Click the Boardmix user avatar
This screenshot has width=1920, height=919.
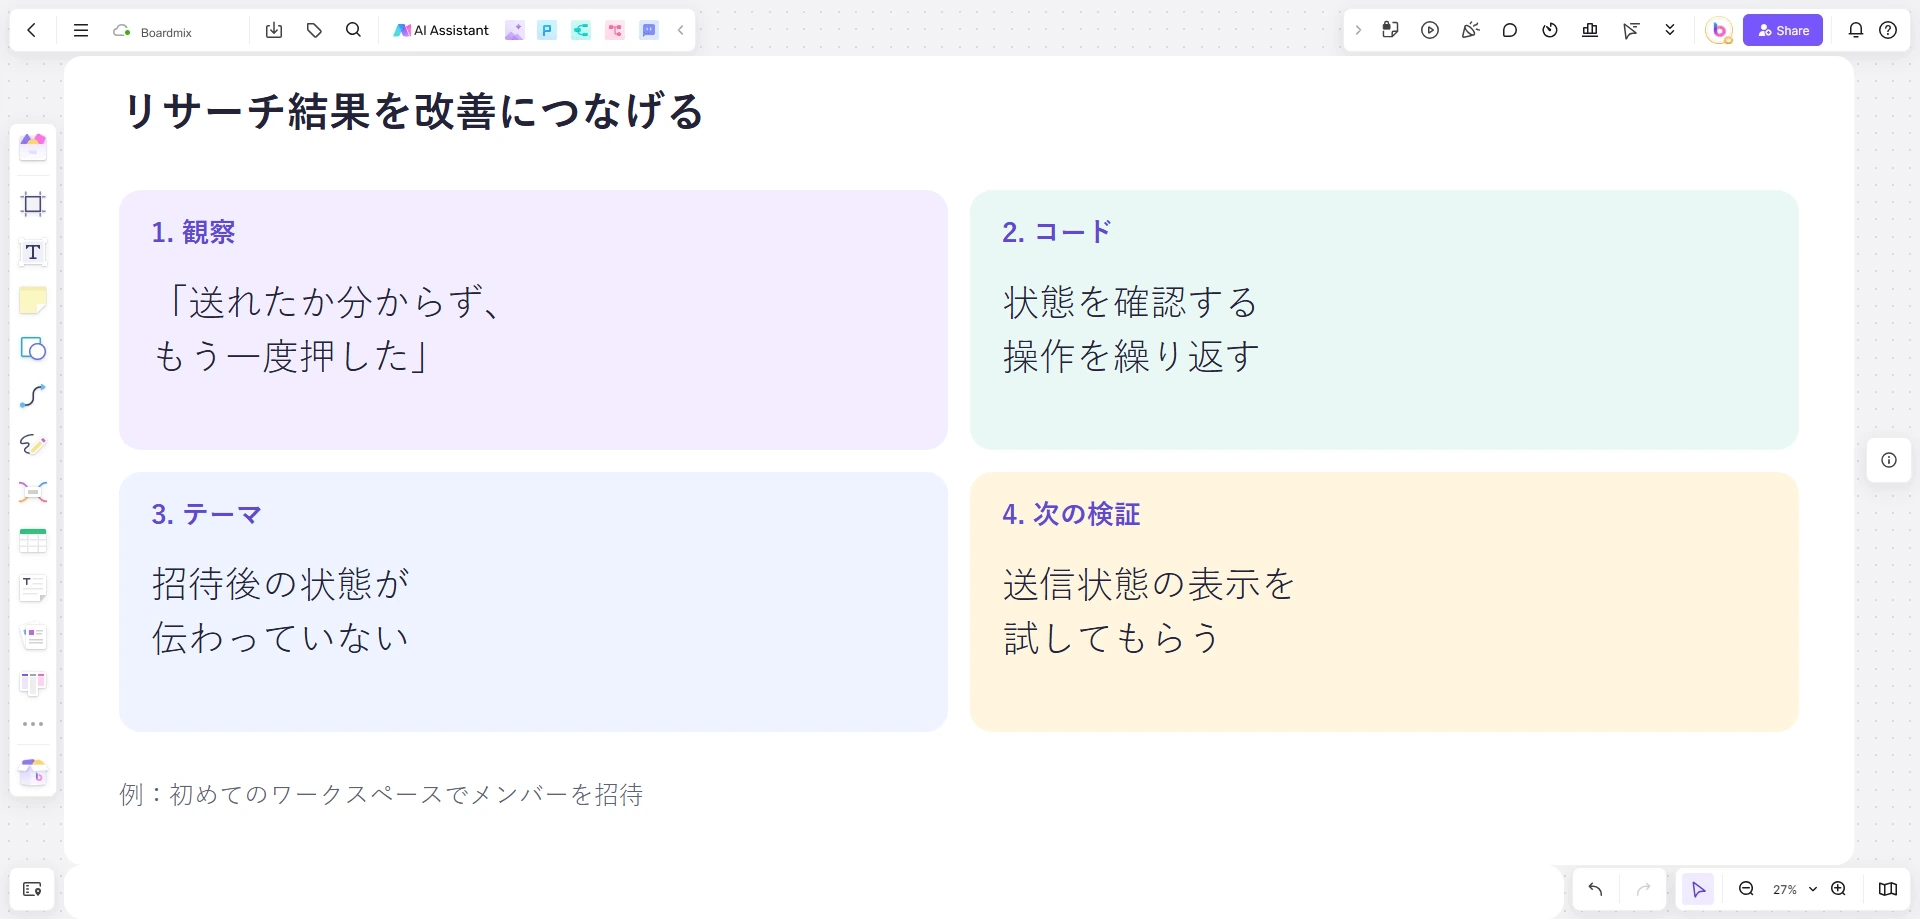[1719, 30]
